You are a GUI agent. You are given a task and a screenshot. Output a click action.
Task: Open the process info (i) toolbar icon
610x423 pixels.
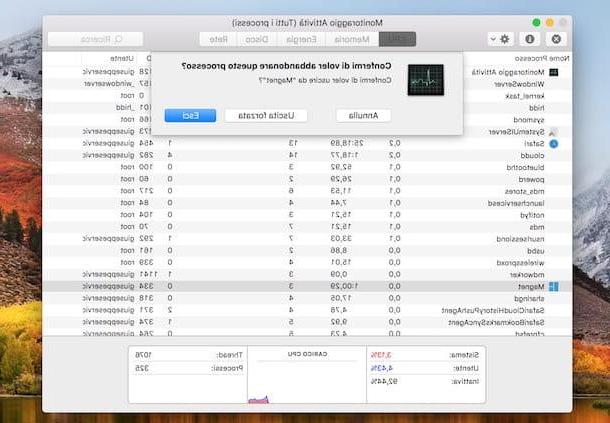[529, 39]
